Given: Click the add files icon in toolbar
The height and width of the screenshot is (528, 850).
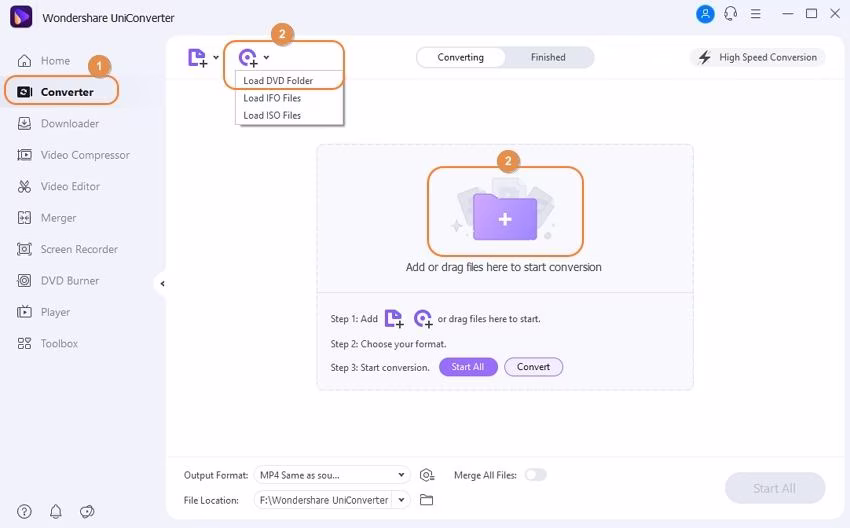Looking at the screenshot, I should (197, 58).
